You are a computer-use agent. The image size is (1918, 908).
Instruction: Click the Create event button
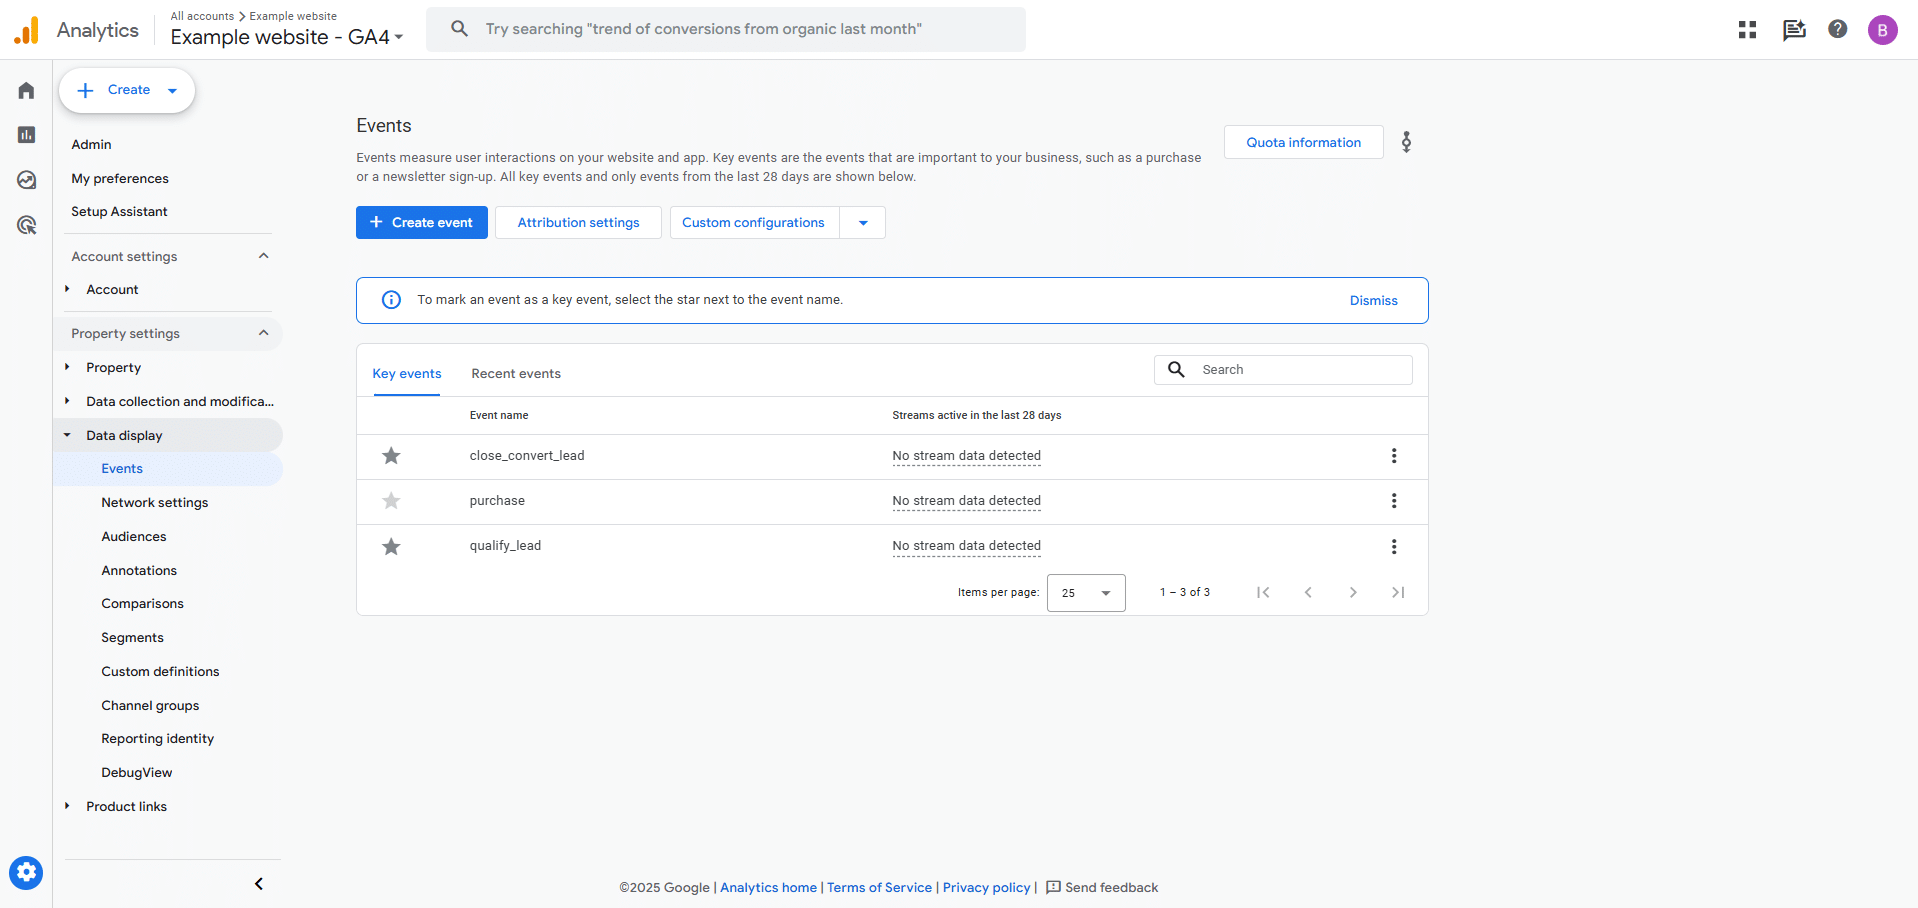click(421, 222)
